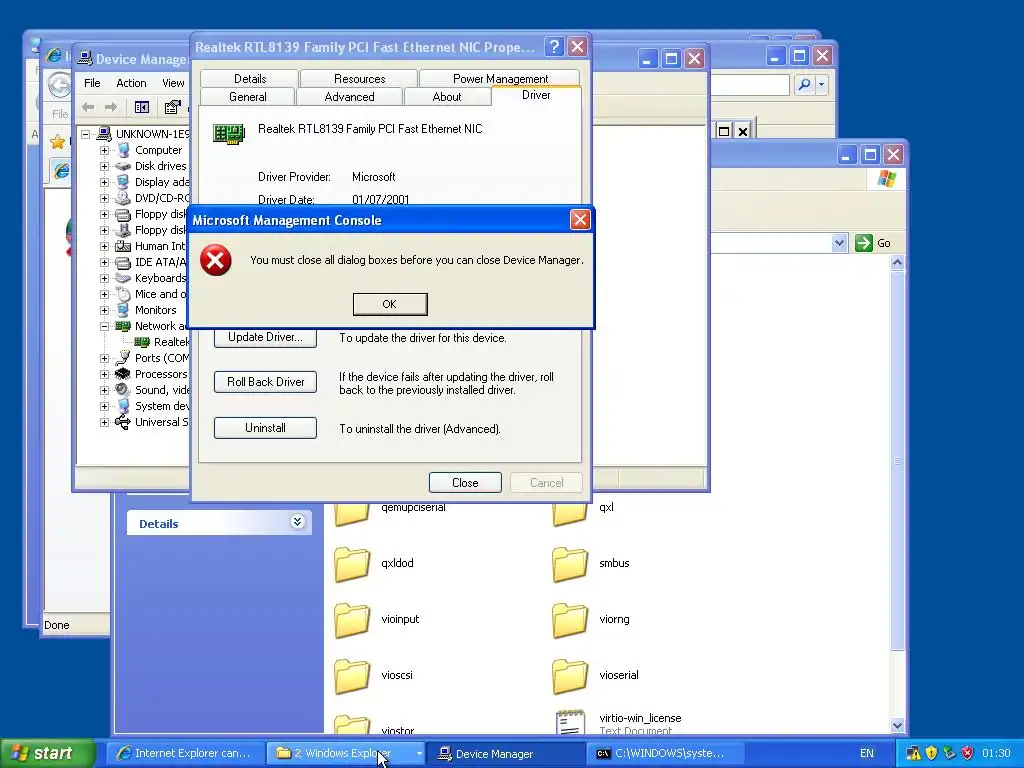The width and height of the screenshot is (1024, 768).
Task: Click the Explorer vertical scrollbar up arrow
Action: 897,263
